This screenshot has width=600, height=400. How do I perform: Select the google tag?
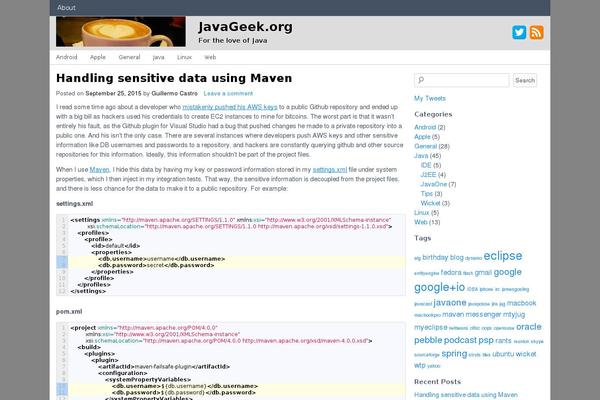[x=507, y=272]
